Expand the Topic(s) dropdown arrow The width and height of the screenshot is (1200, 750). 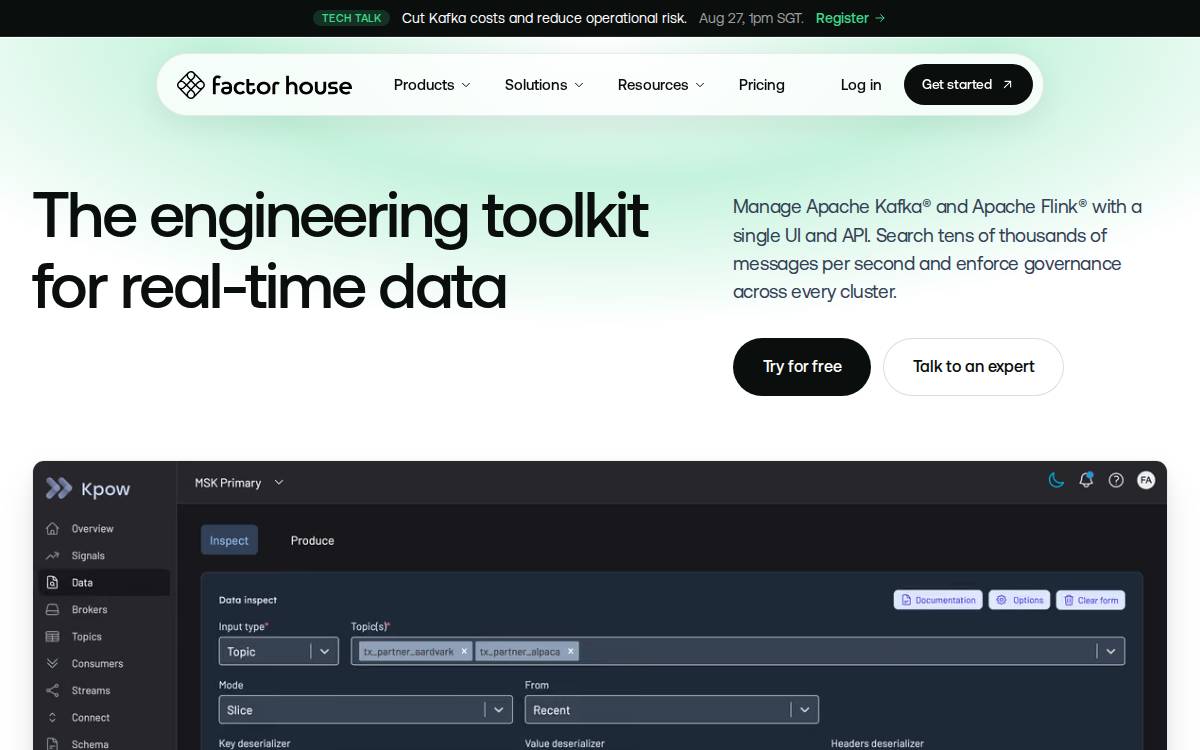tap(1110, 651)
